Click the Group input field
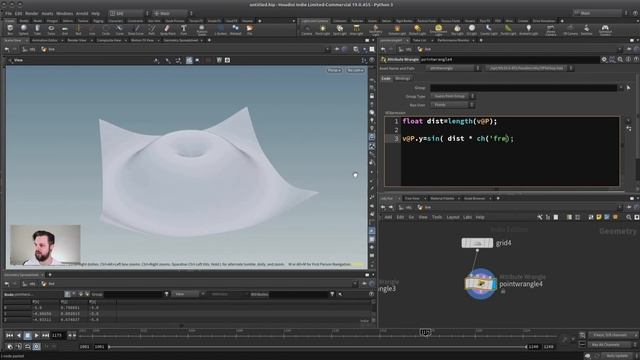 (x=524, y=88)
